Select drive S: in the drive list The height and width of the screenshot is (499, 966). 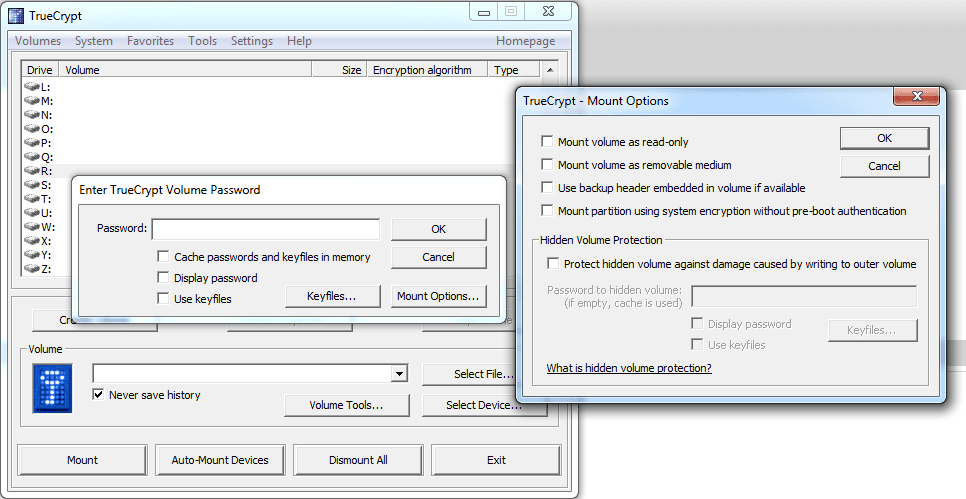37,185
